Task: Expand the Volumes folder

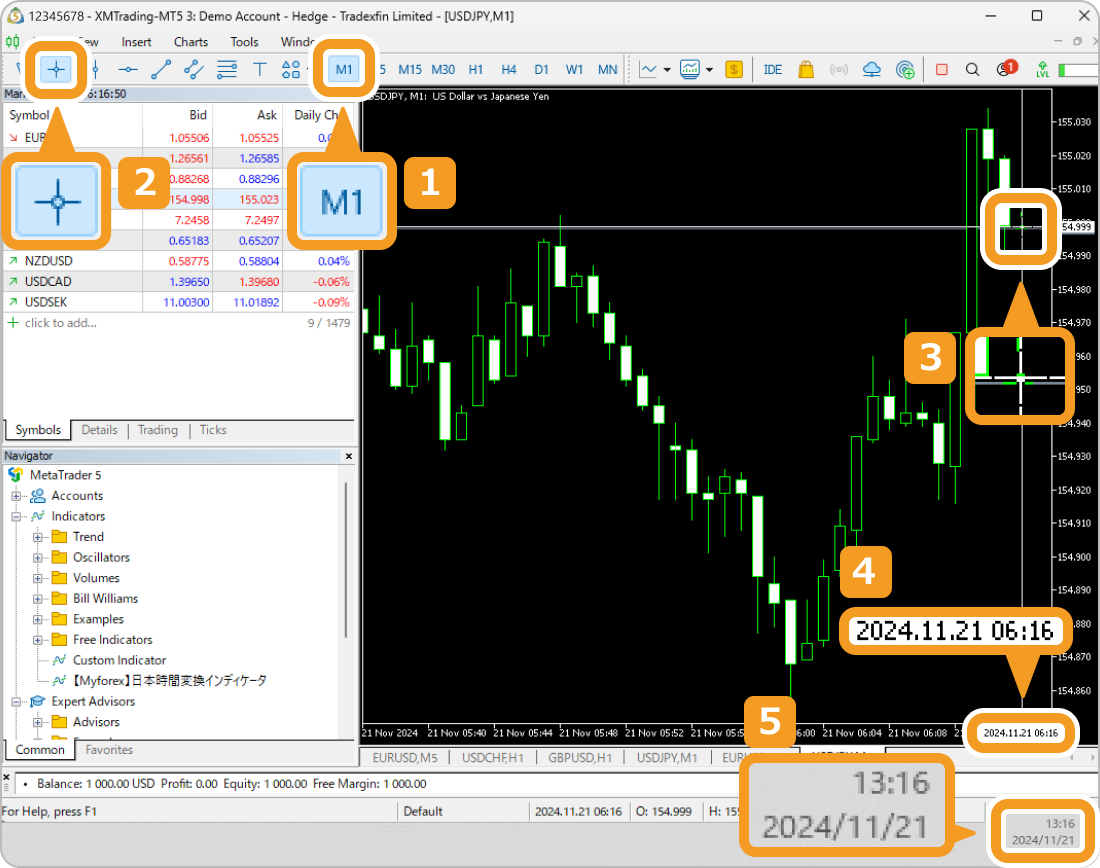Action: pos(38,578)
